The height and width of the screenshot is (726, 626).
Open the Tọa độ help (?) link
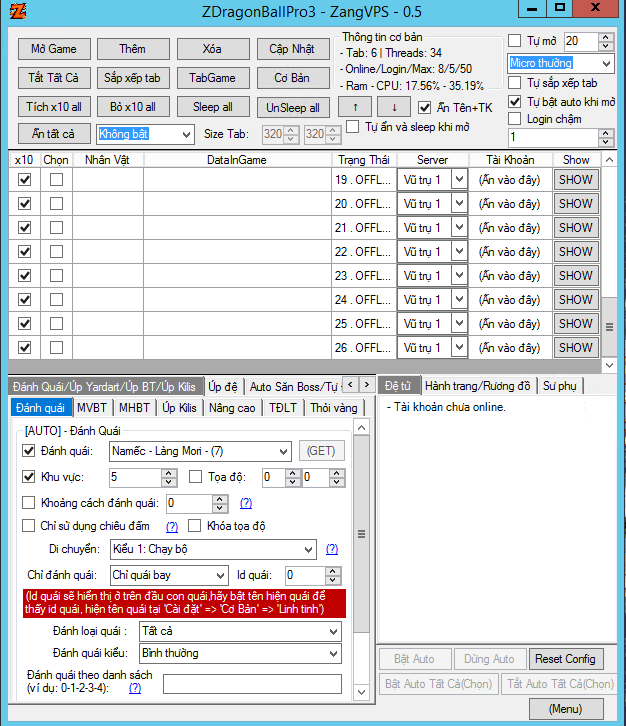point(245,503)
